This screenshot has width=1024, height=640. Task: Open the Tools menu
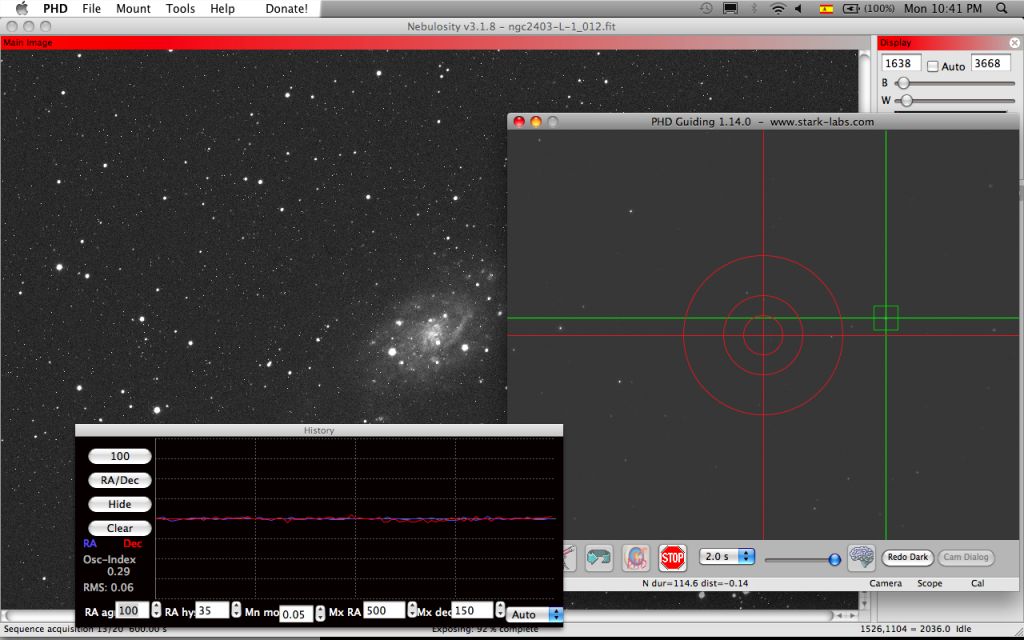(180, 8)
